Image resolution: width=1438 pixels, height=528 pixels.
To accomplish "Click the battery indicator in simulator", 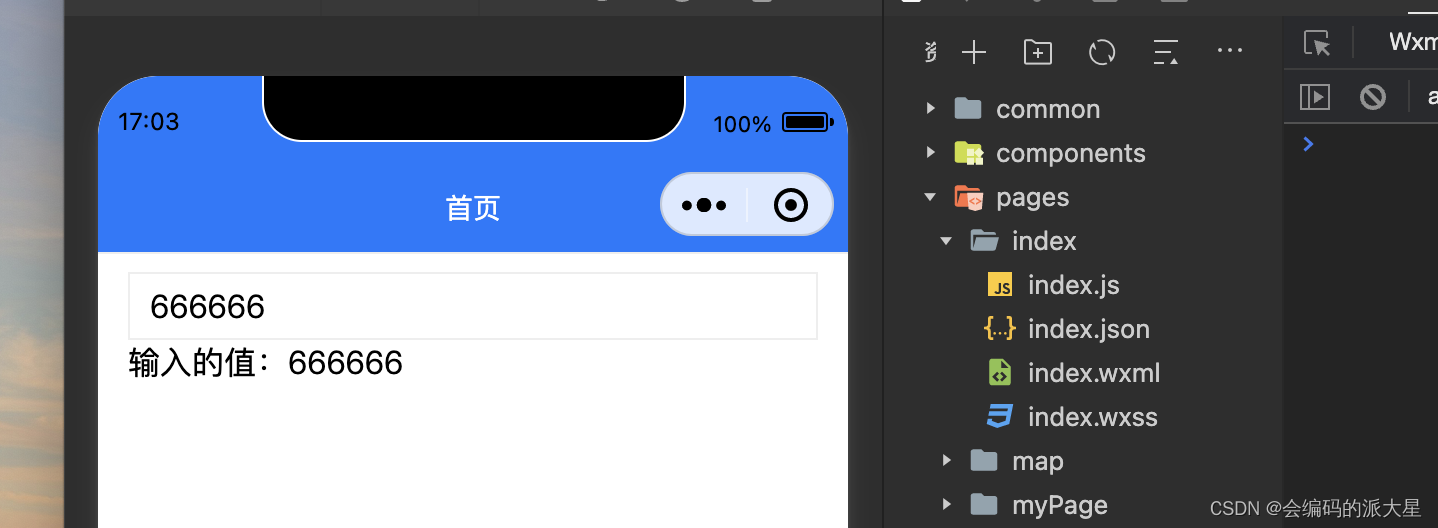I will [808, 123].
